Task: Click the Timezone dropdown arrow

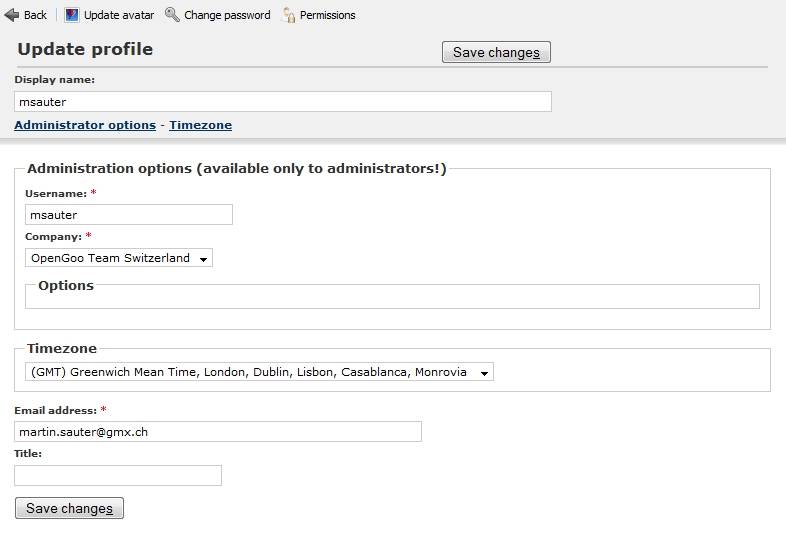Action: tap(484, 373)
